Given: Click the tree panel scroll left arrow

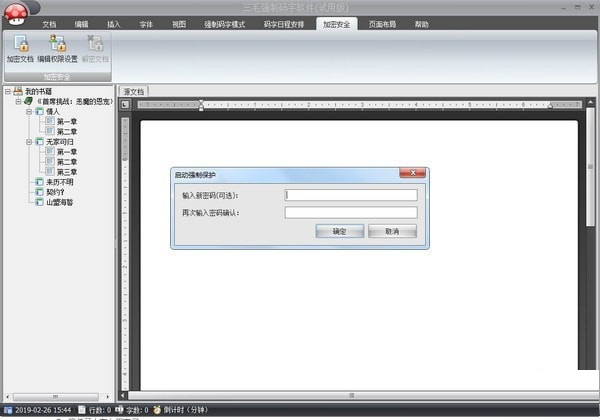Looking at the screenshot, I should point(8,397).
